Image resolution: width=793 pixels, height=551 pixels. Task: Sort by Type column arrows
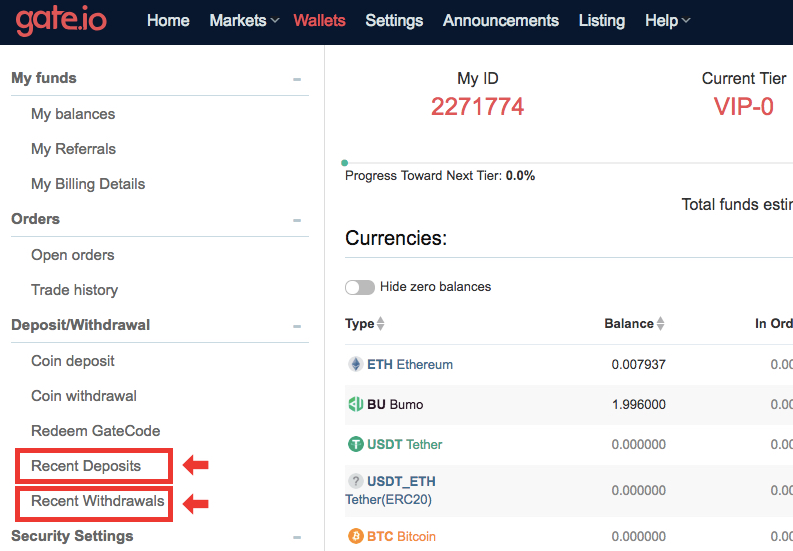(x=380, y=323)
